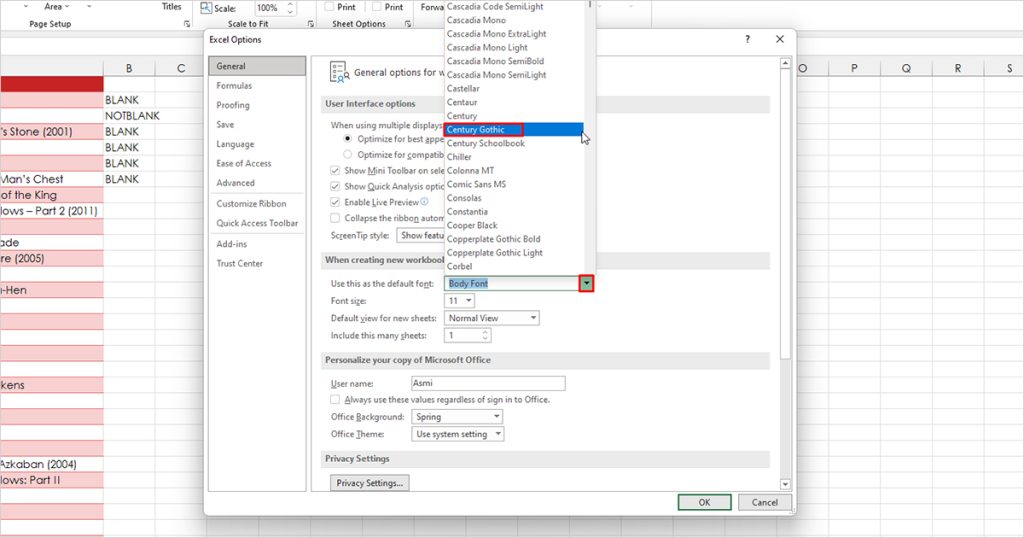This screenshot has width=1024, height=538.
Task: Open the General category in Excel Options
Action: coord(257,66)
